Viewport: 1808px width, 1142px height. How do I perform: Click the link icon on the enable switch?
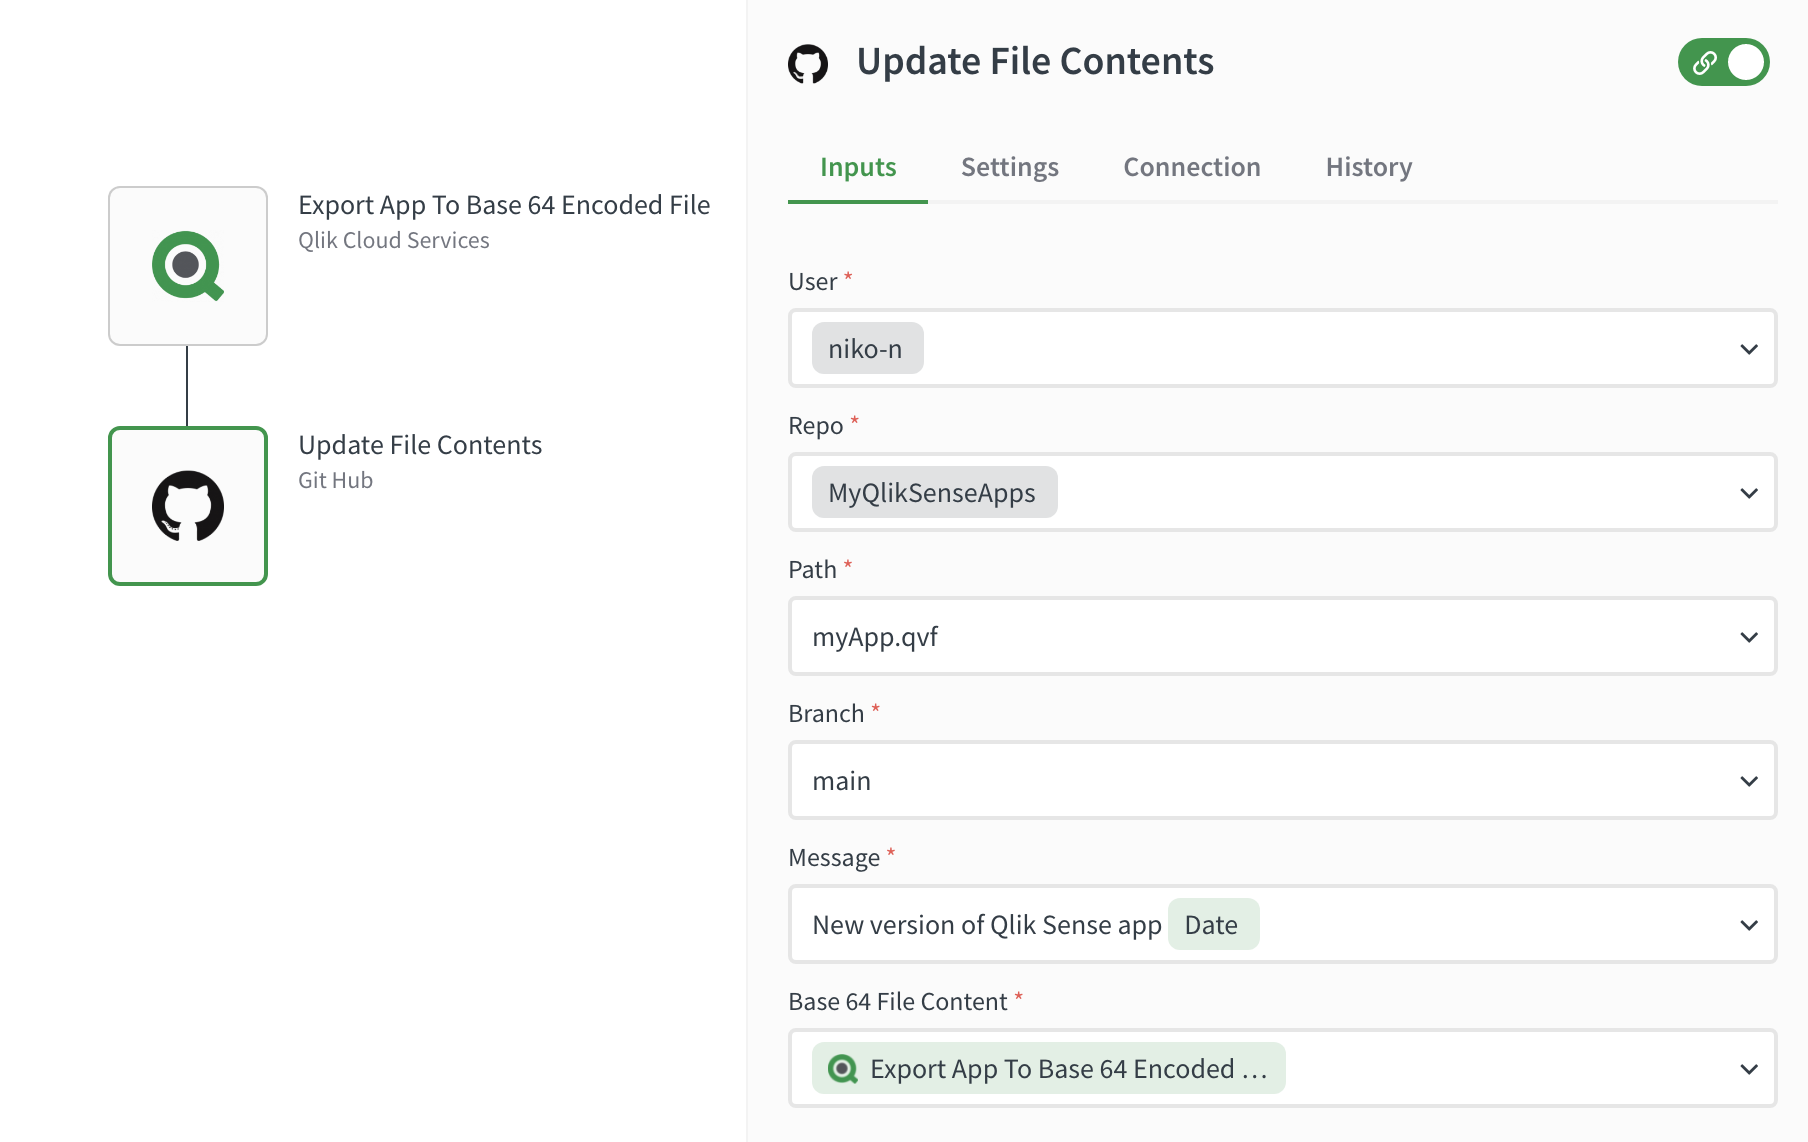coord(1703,62)
